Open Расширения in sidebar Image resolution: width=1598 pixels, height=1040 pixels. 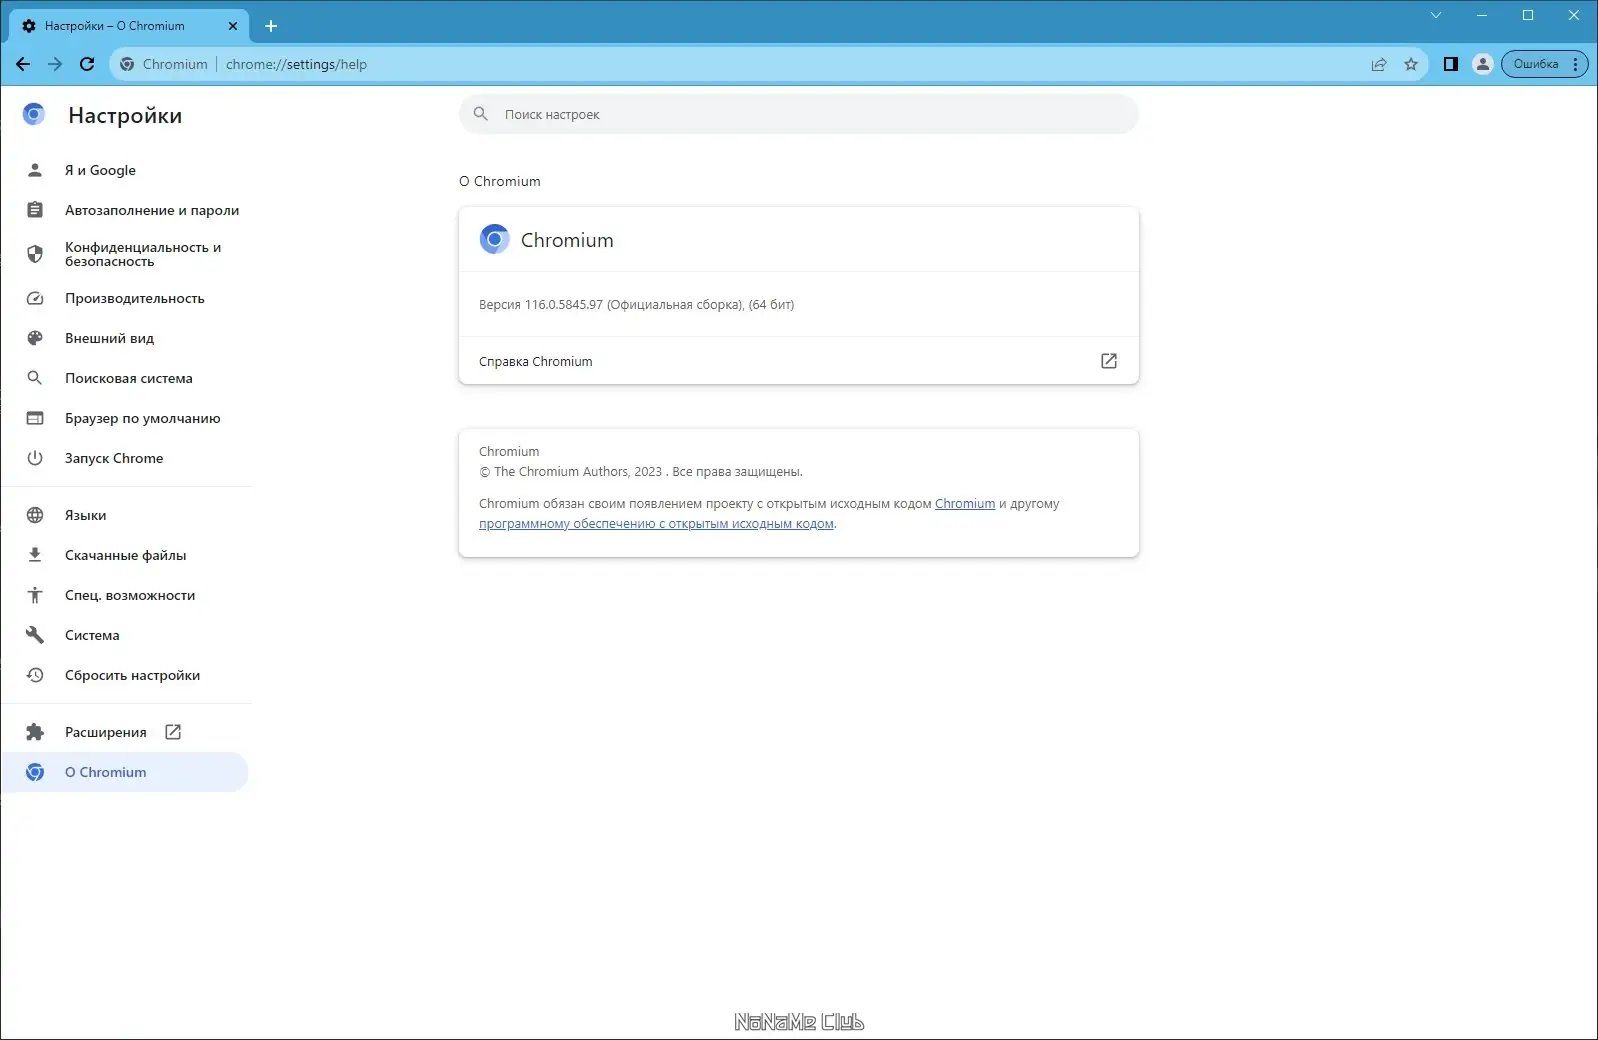[x=126, y=732]
